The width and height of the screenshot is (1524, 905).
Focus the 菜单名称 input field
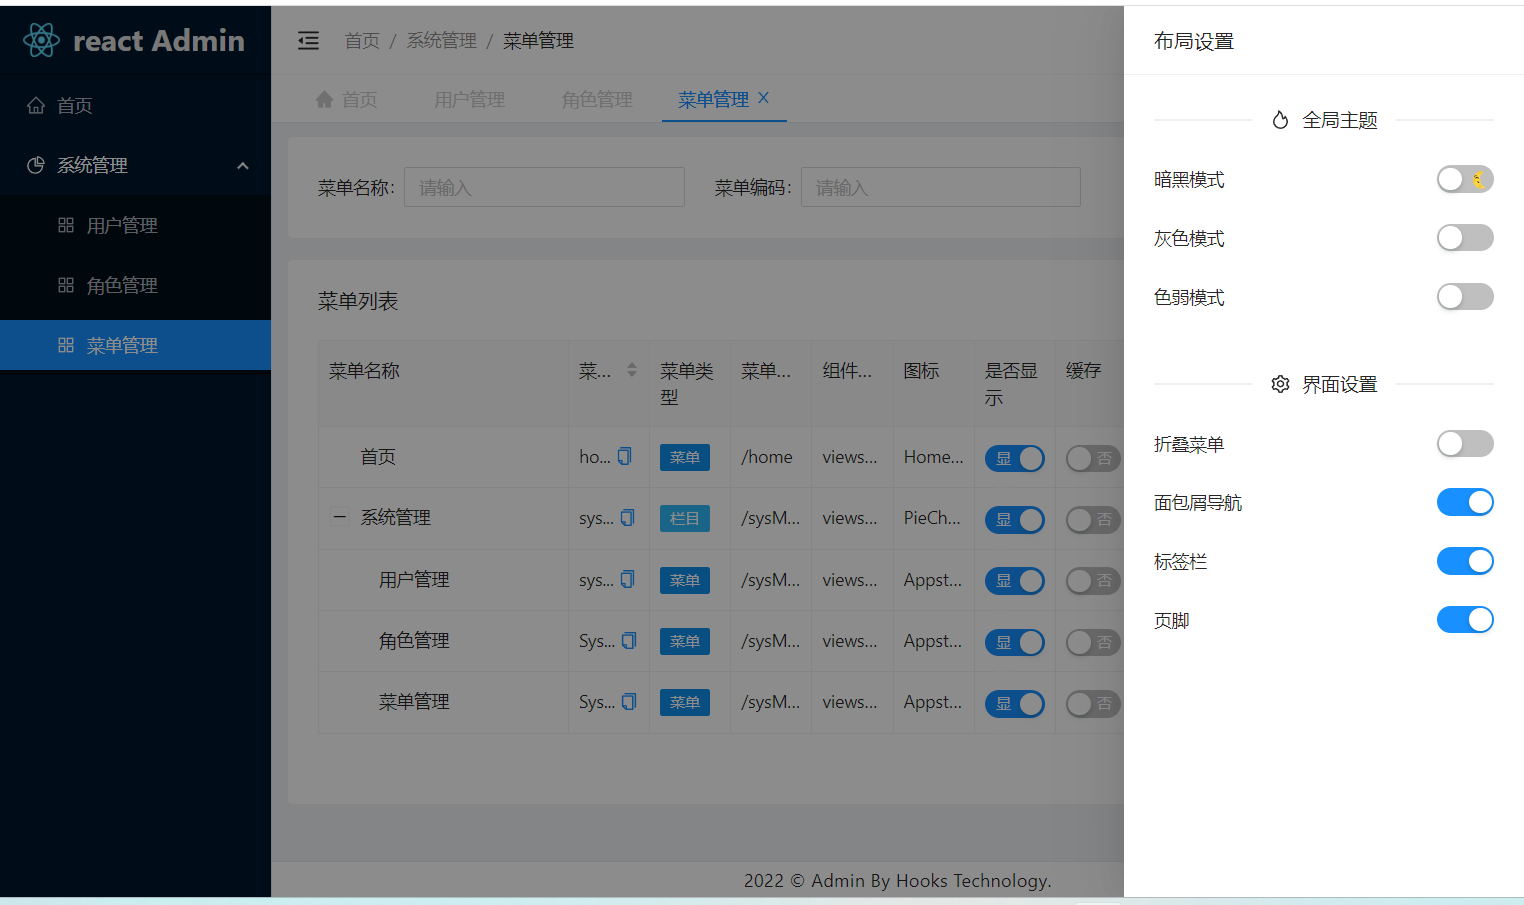pyautogui.click(x=544, y=187)
